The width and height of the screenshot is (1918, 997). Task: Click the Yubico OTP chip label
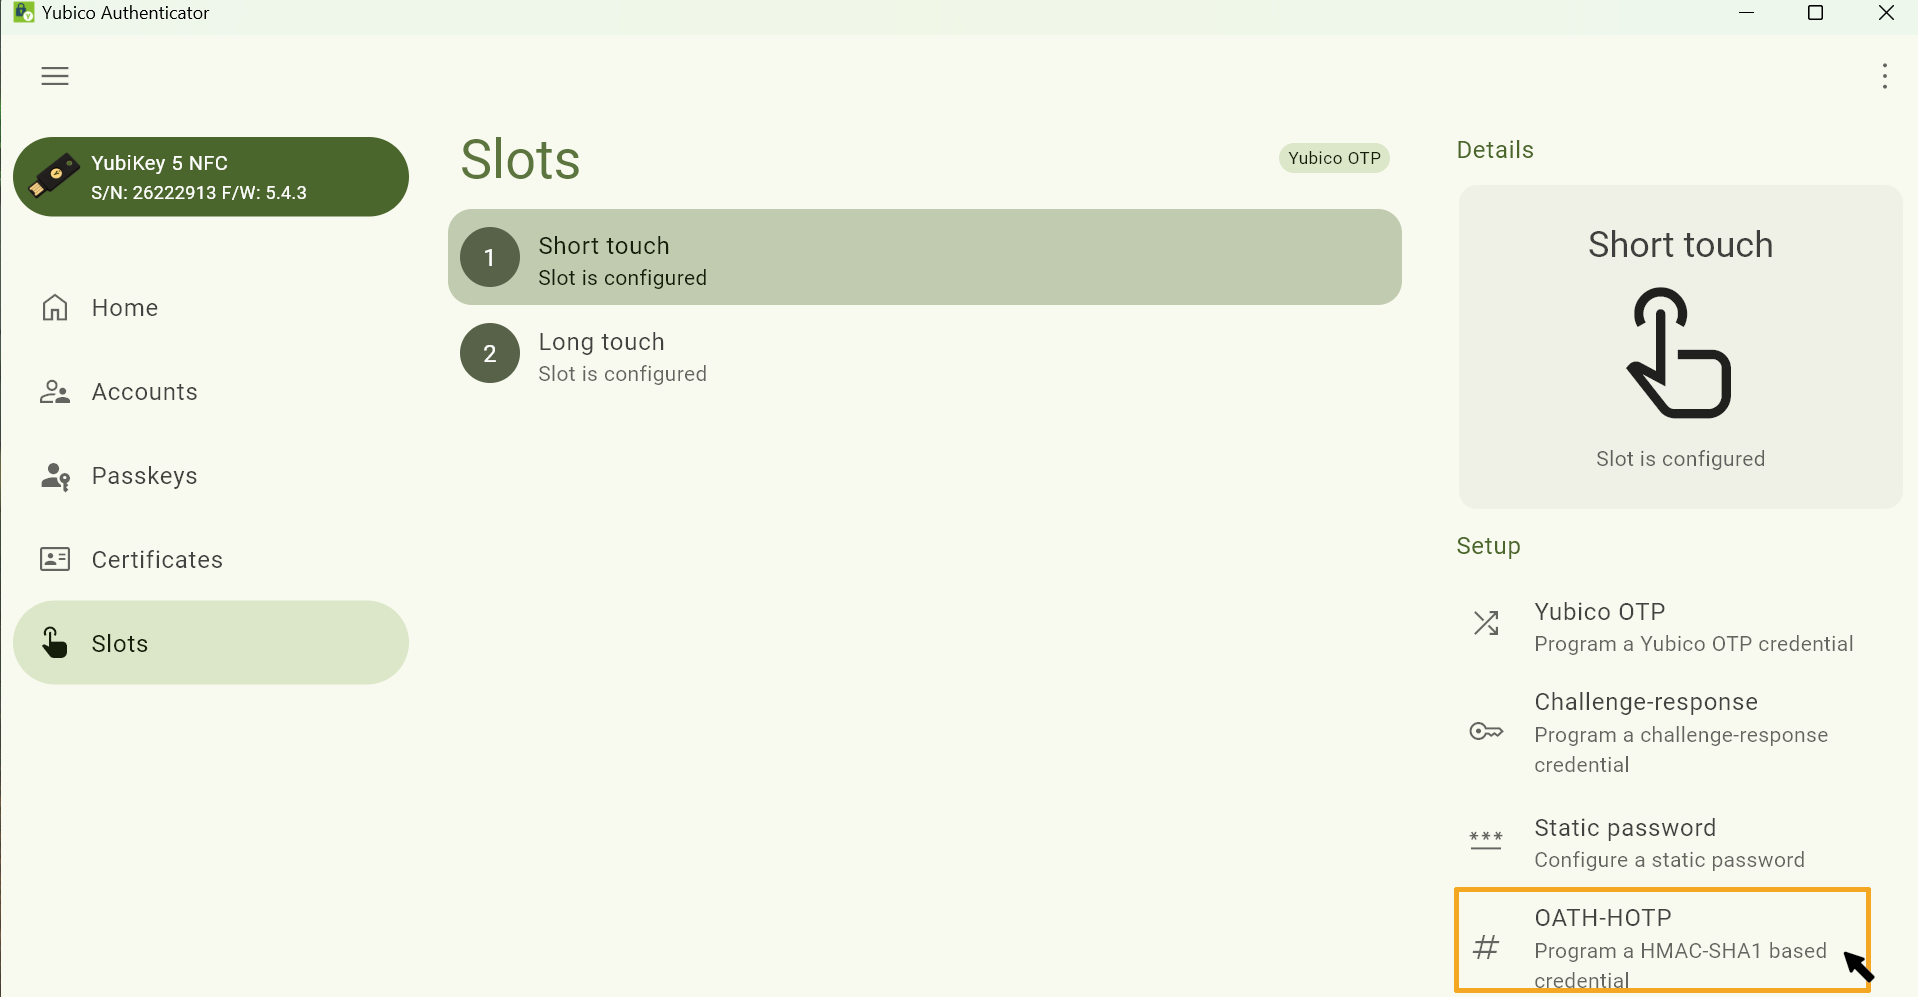(1334, 158)
